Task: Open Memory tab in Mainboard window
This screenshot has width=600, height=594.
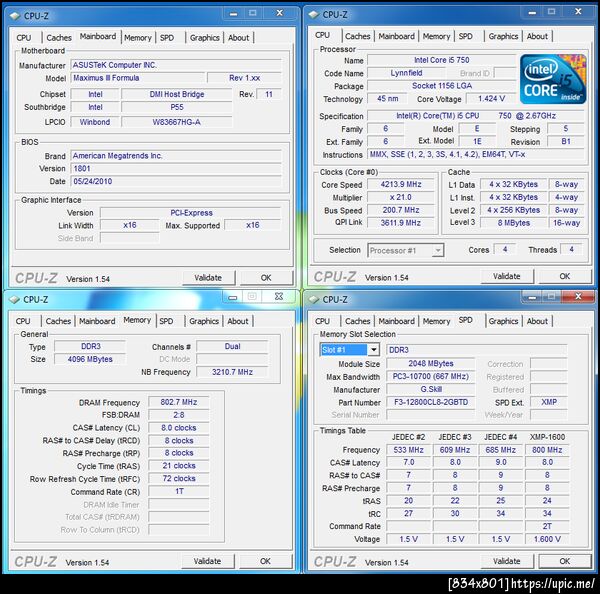Action: (x=138, y=38)
